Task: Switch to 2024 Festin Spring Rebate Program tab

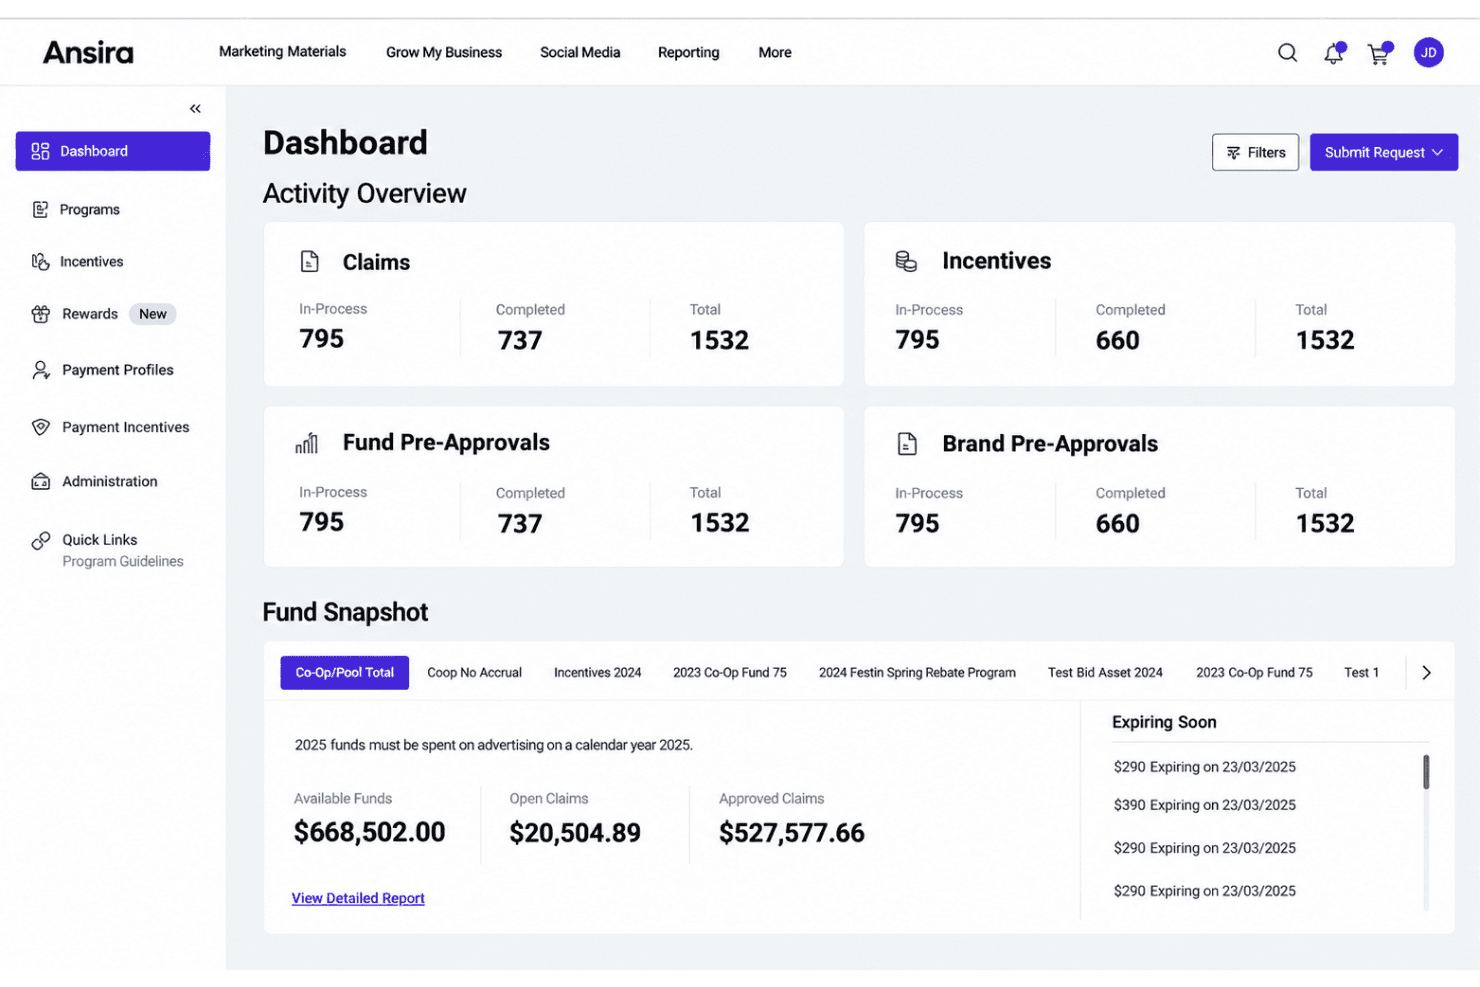Action: pos(917,673)
